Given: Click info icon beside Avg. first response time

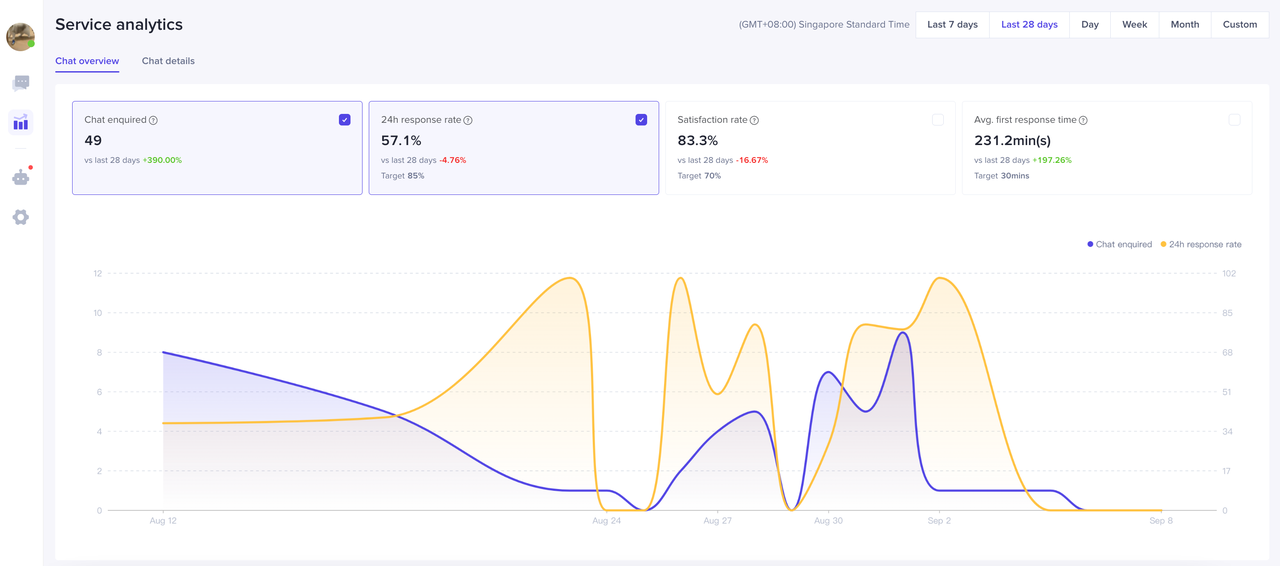Looking at the screenshot, I should [x=1083, y=120].
